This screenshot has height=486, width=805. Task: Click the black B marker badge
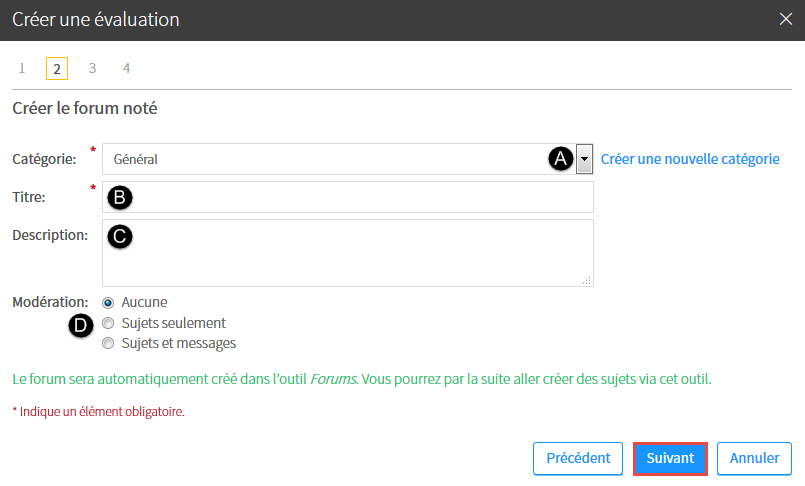click(120, 198)
